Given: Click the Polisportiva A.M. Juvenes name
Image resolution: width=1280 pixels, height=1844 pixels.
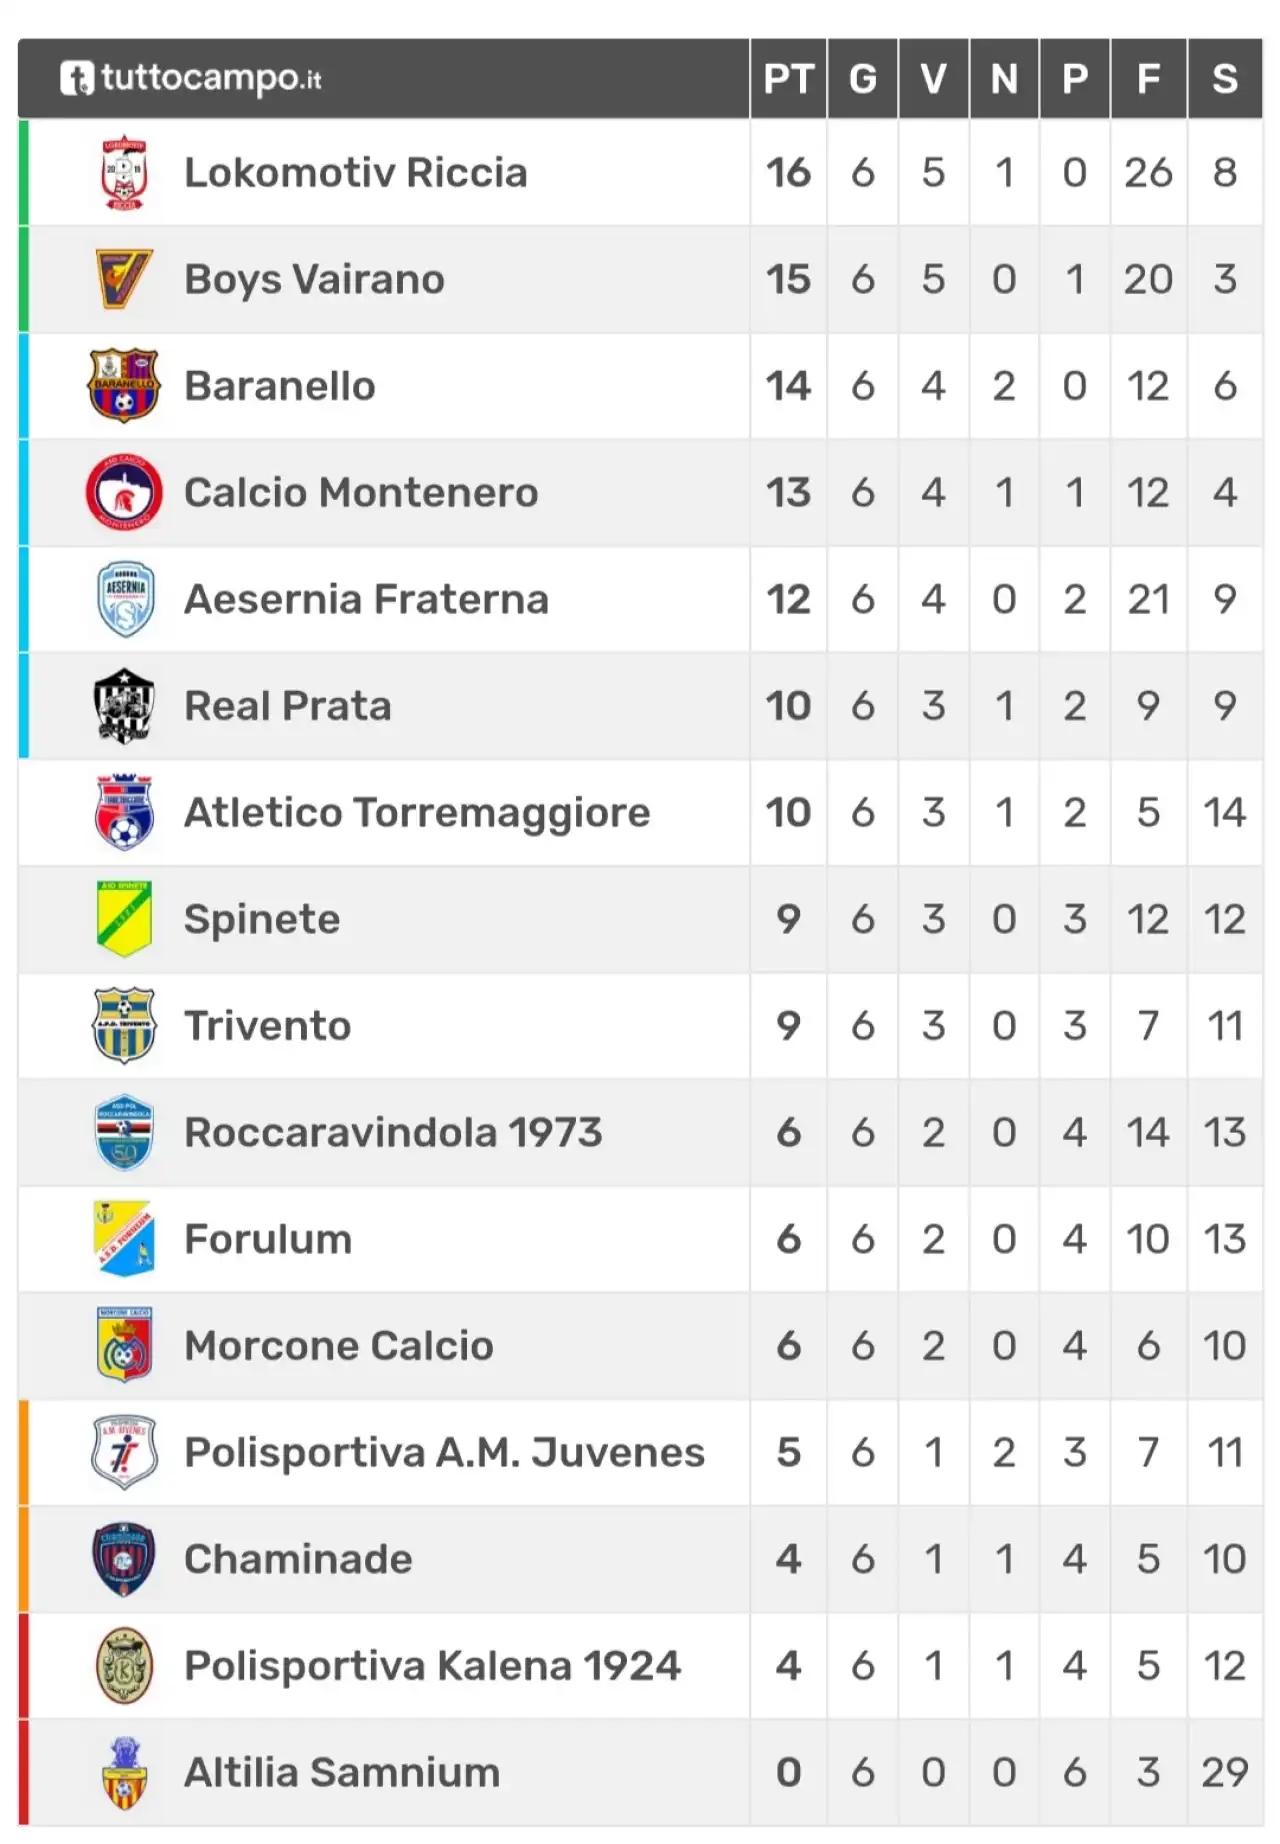Looking at the screenshot, I should [444, 1452].
